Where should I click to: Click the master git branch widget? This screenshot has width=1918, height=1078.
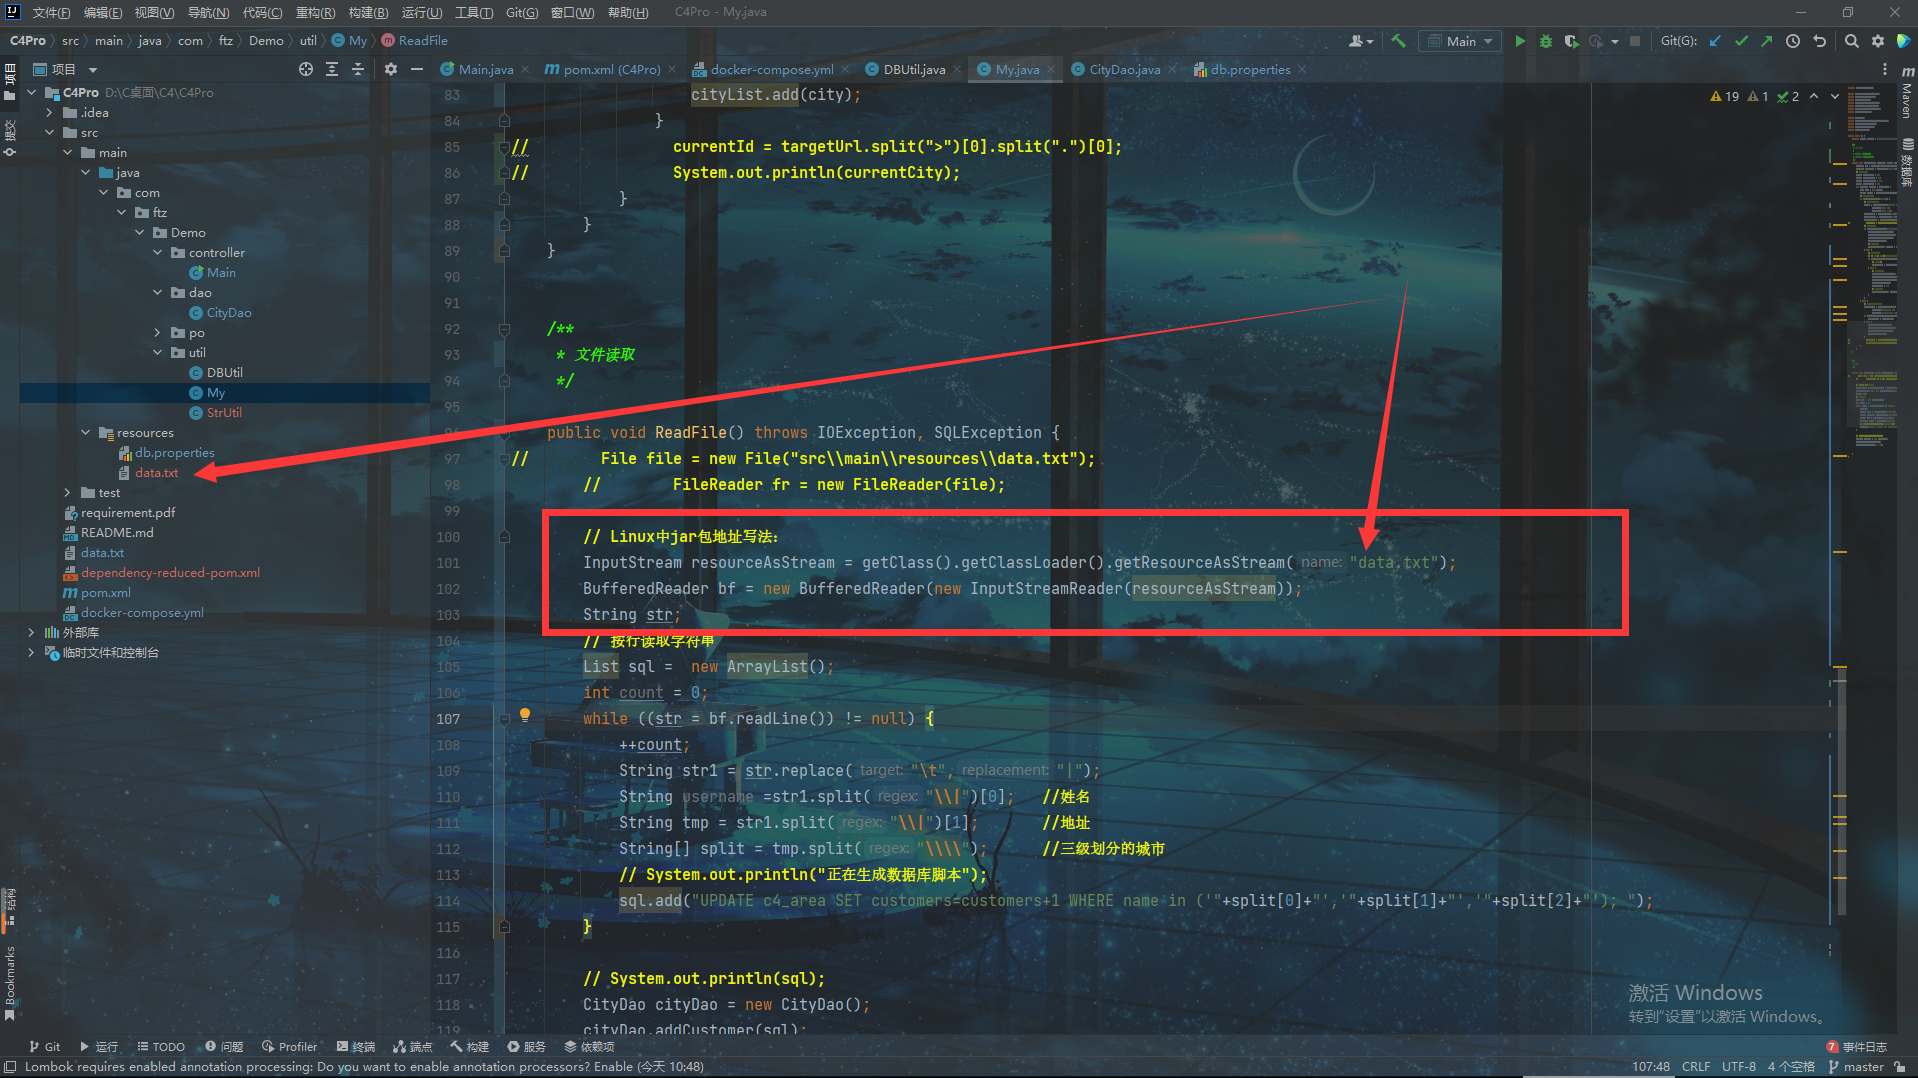point(1856,1067)
